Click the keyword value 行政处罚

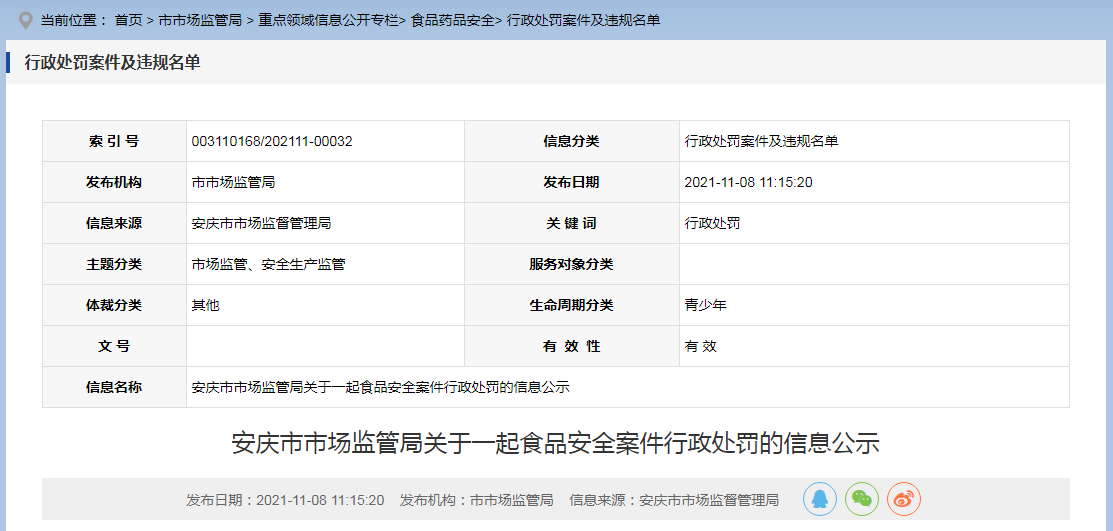point(713,224)
